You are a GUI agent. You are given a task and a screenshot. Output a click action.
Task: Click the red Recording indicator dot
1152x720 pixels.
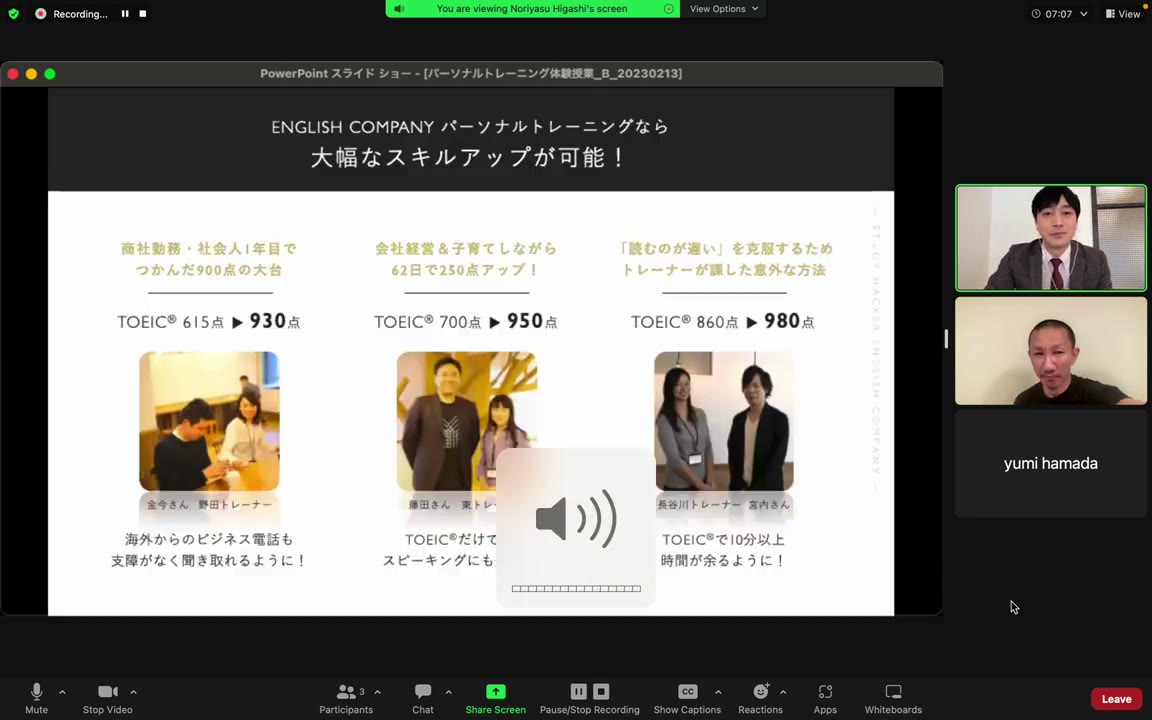pos(40,13)
